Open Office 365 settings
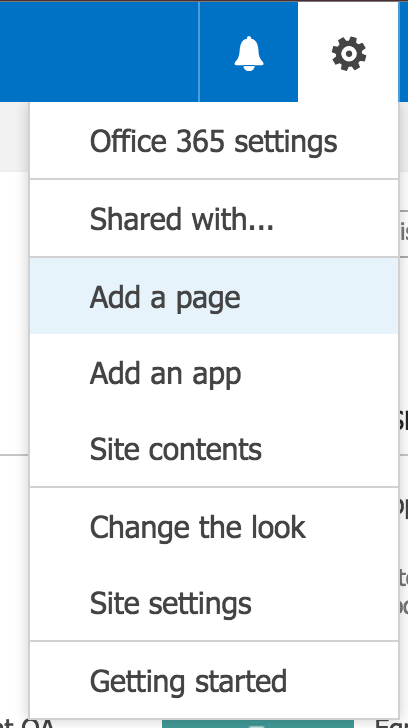This screenshot has width=408, height=728. [214, 141]
